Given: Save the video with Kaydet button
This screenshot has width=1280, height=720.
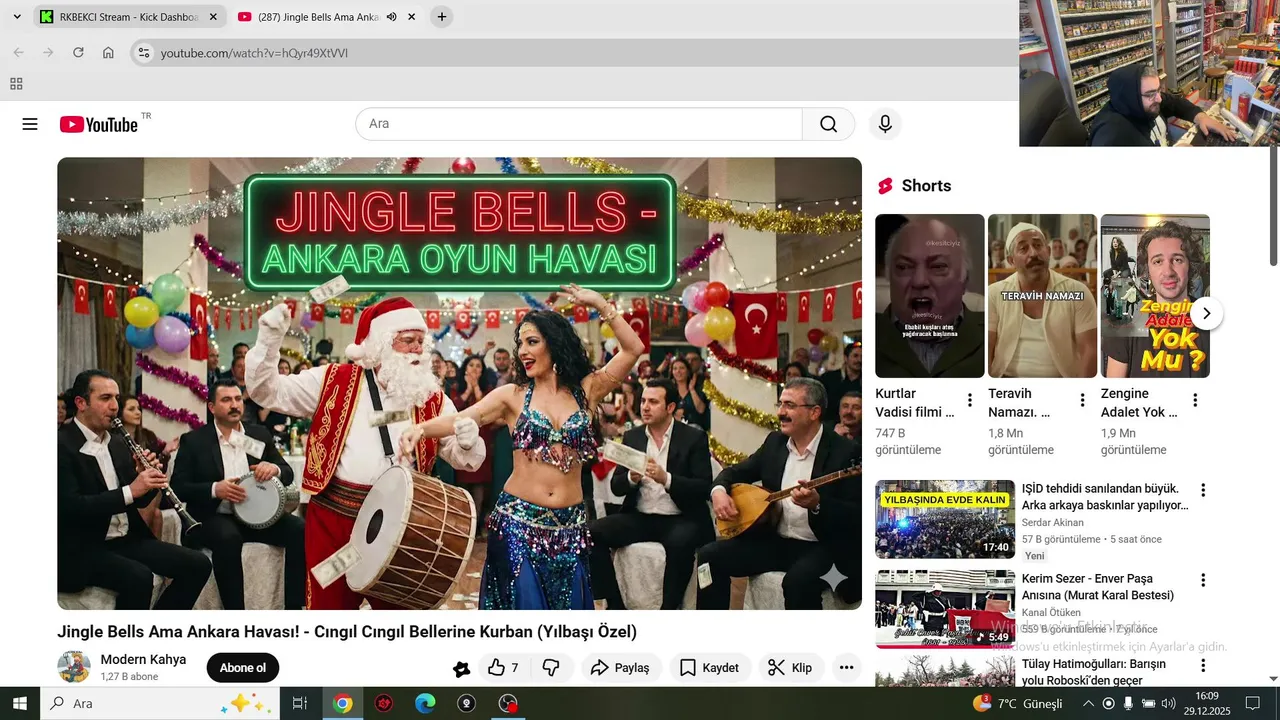Looking at the screenshot, I should click(709, 668).
